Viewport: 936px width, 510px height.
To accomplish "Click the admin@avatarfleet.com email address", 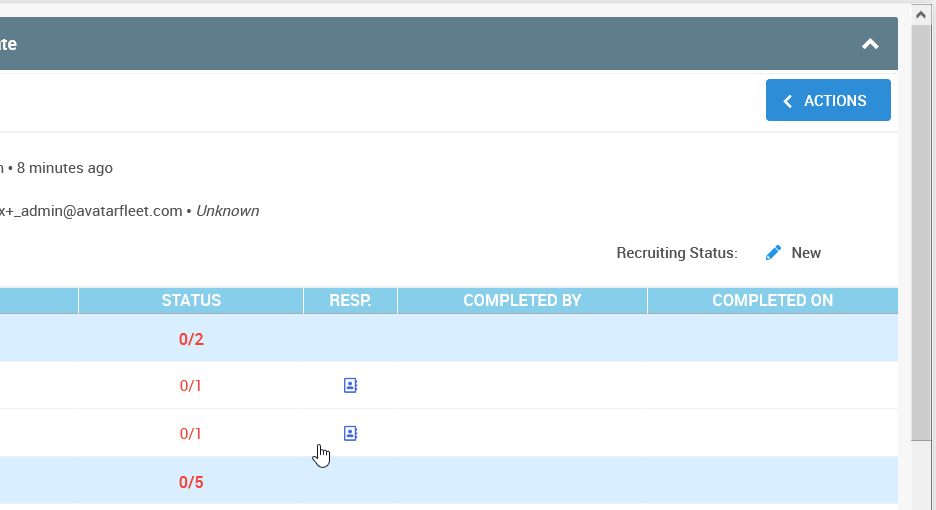I will (x=95, y=211).
